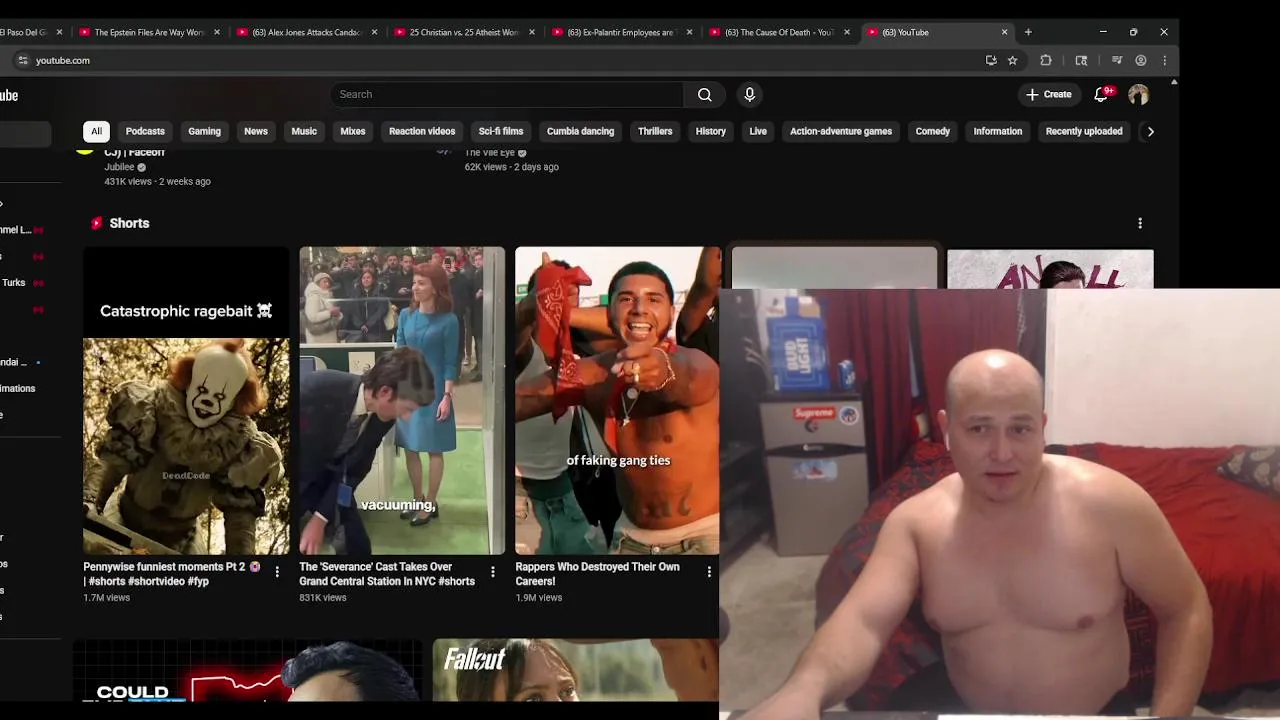Open the Fallout video thumbnail
The height and width of the screenshot is (720, 1280).
coord(576,670)
